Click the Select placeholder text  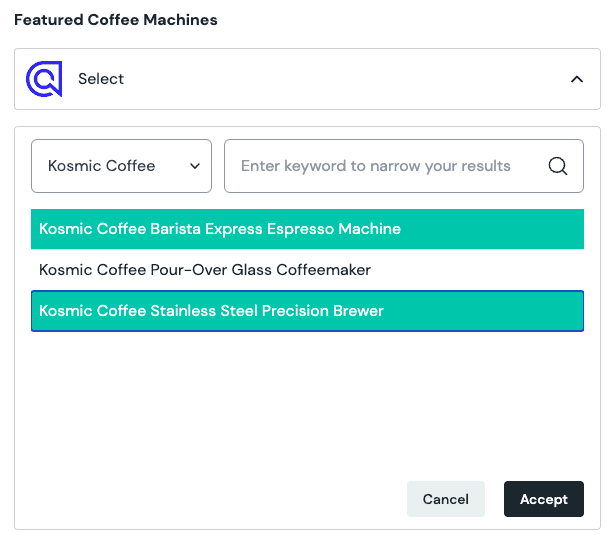[101, 79]
